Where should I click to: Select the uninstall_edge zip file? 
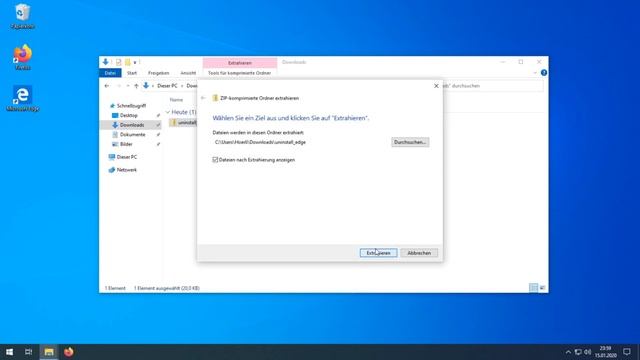pyautogui.click(x=184, y=122)
